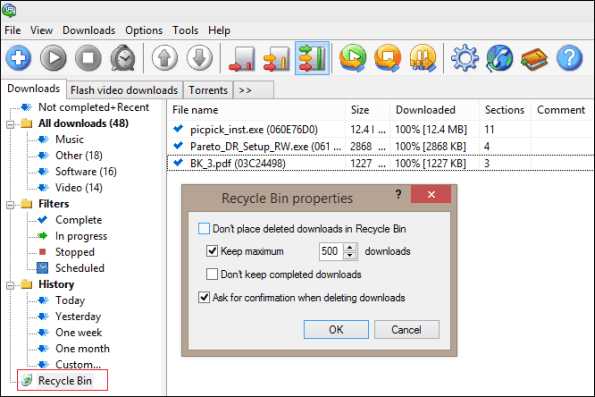The width and height of the screenshot is (595, 397).
Task: Select light traffic mode single-arrow icon
Action: point(242,58)
